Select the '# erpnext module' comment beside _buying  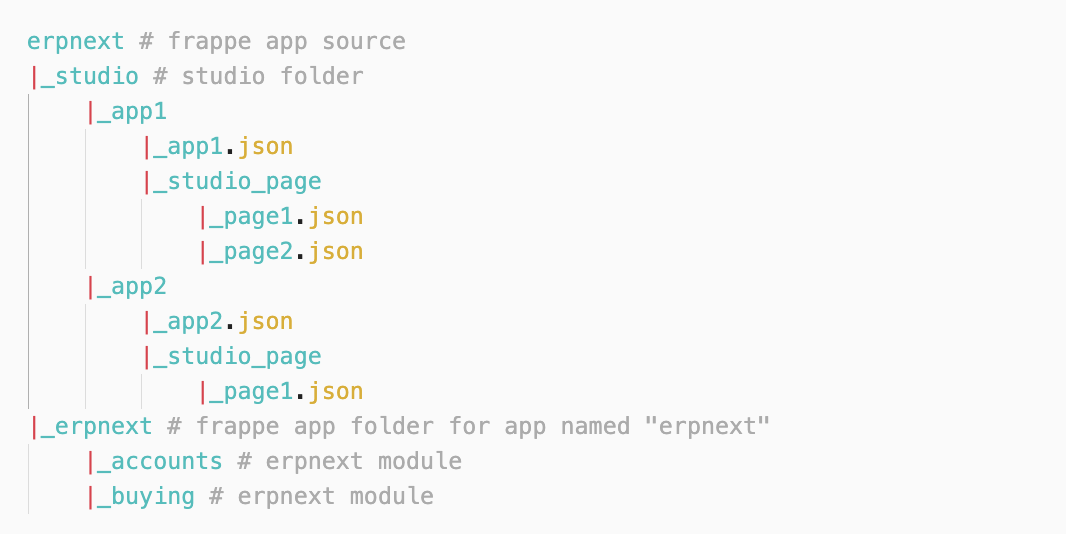[x=322, y=497]
